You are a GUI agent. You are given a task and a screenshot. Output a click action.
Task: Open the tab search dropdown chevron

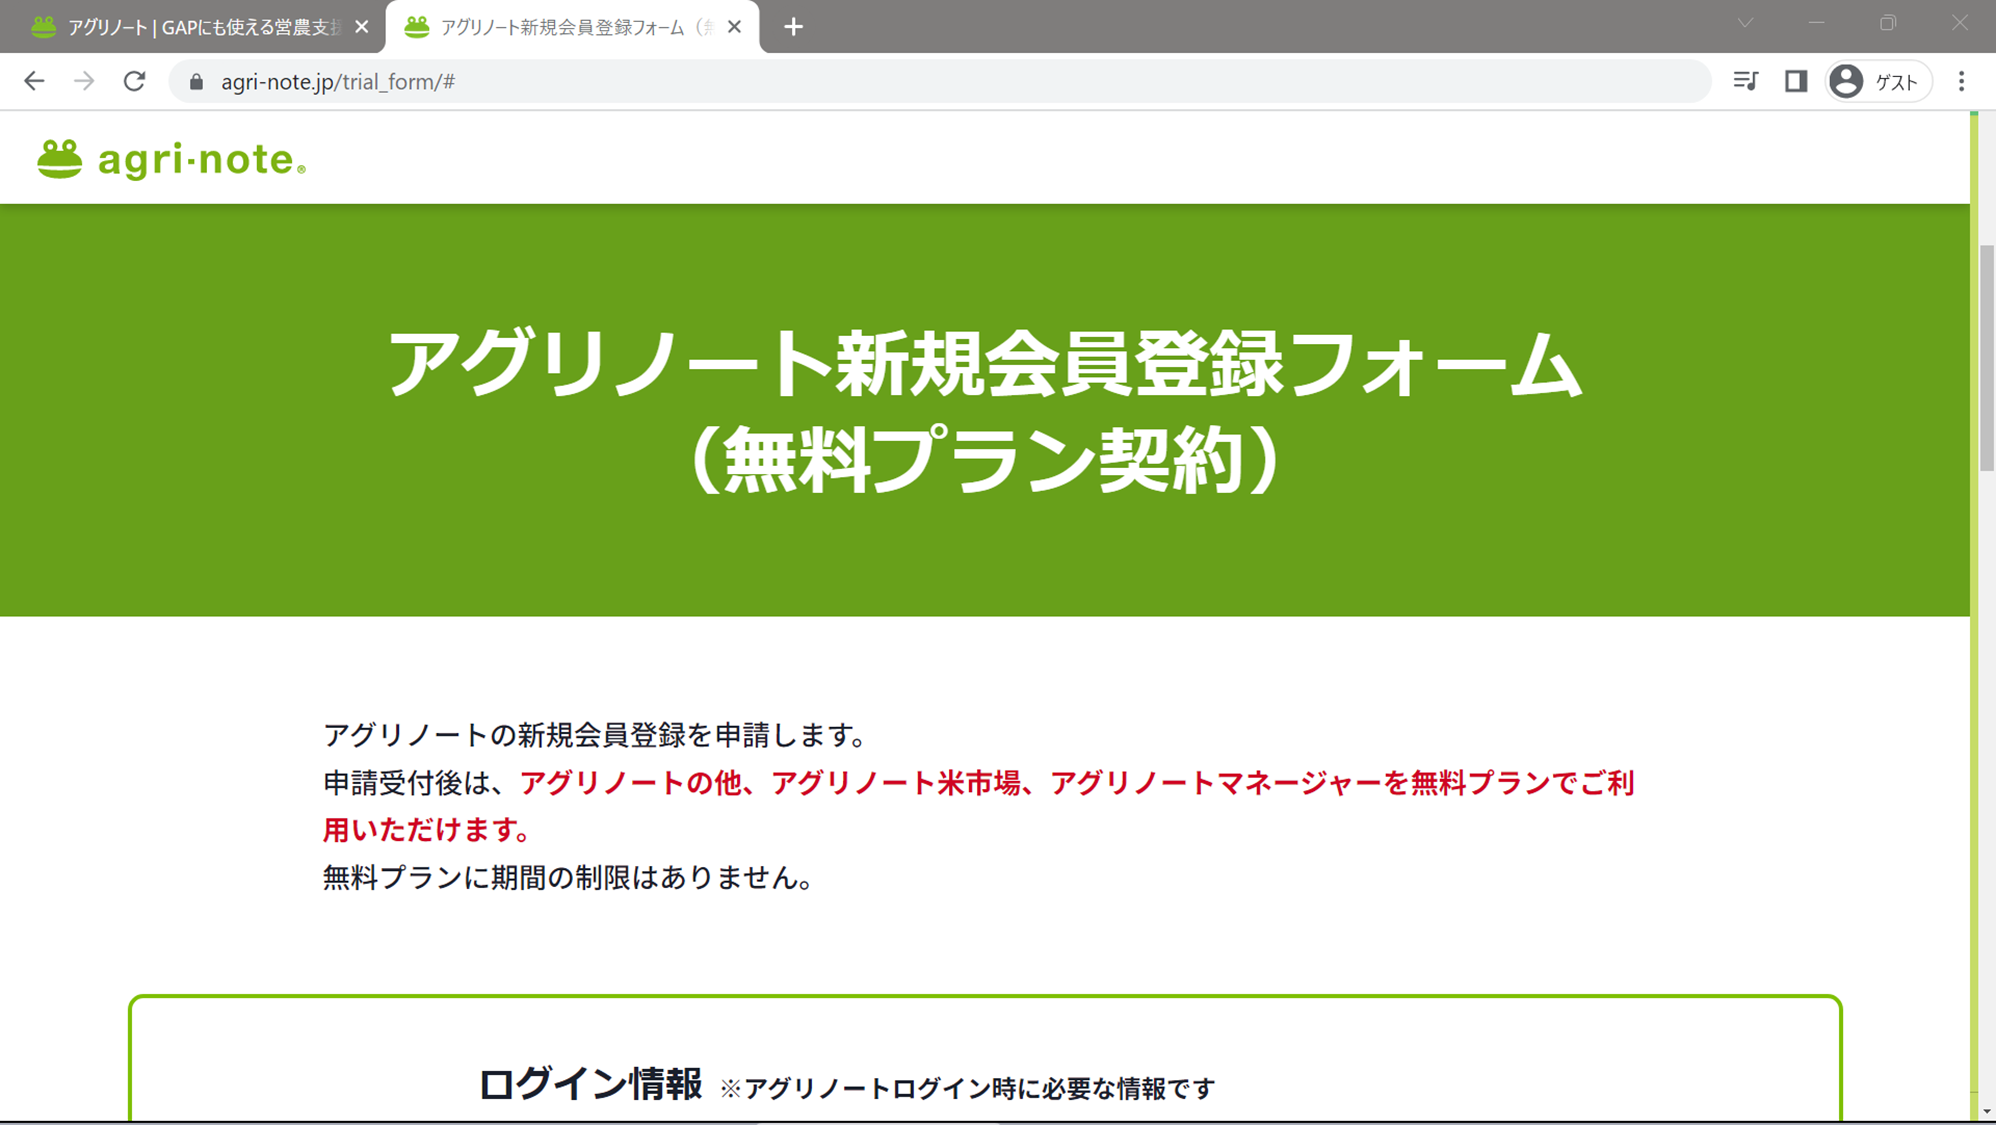coord(1745,23)
